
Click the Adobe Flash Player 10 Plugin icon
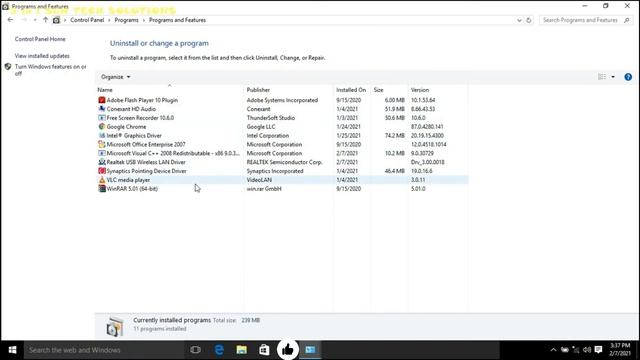[x=102, y=100]
